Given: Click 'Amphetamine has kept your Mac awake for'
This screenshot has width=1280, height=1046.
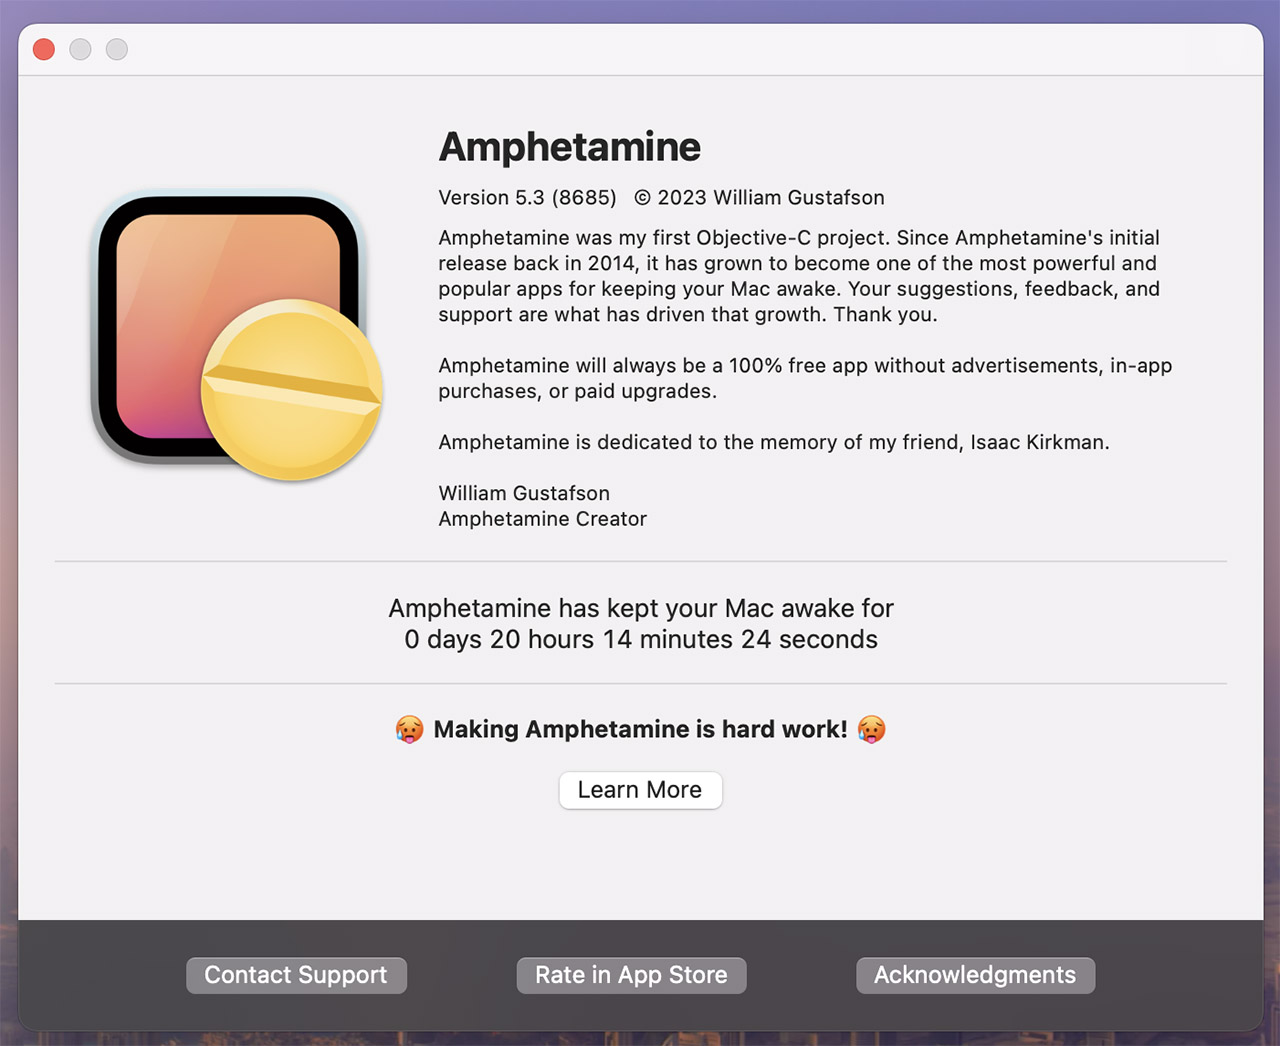Looking at the screenshot, I should [x=641, y=608].
